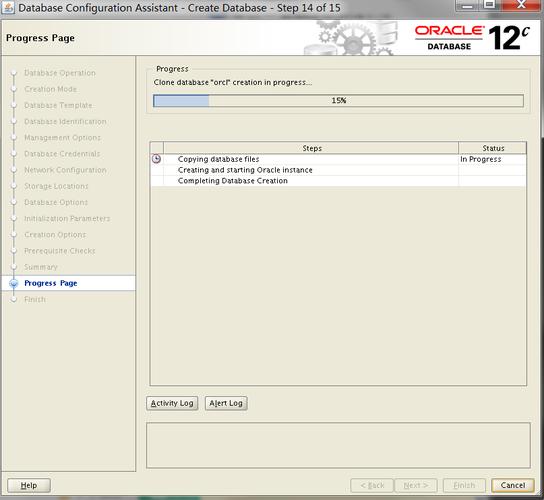Click the empty message box below the logs
Viewport: 544px width, 500px height.
click(338, 445)
